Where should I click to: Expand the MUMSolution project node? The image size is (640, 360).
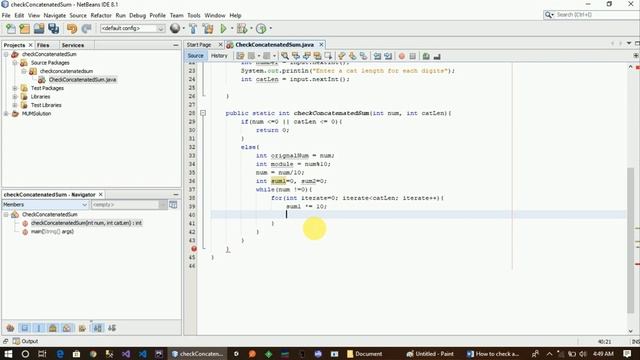tap(6, 114)
